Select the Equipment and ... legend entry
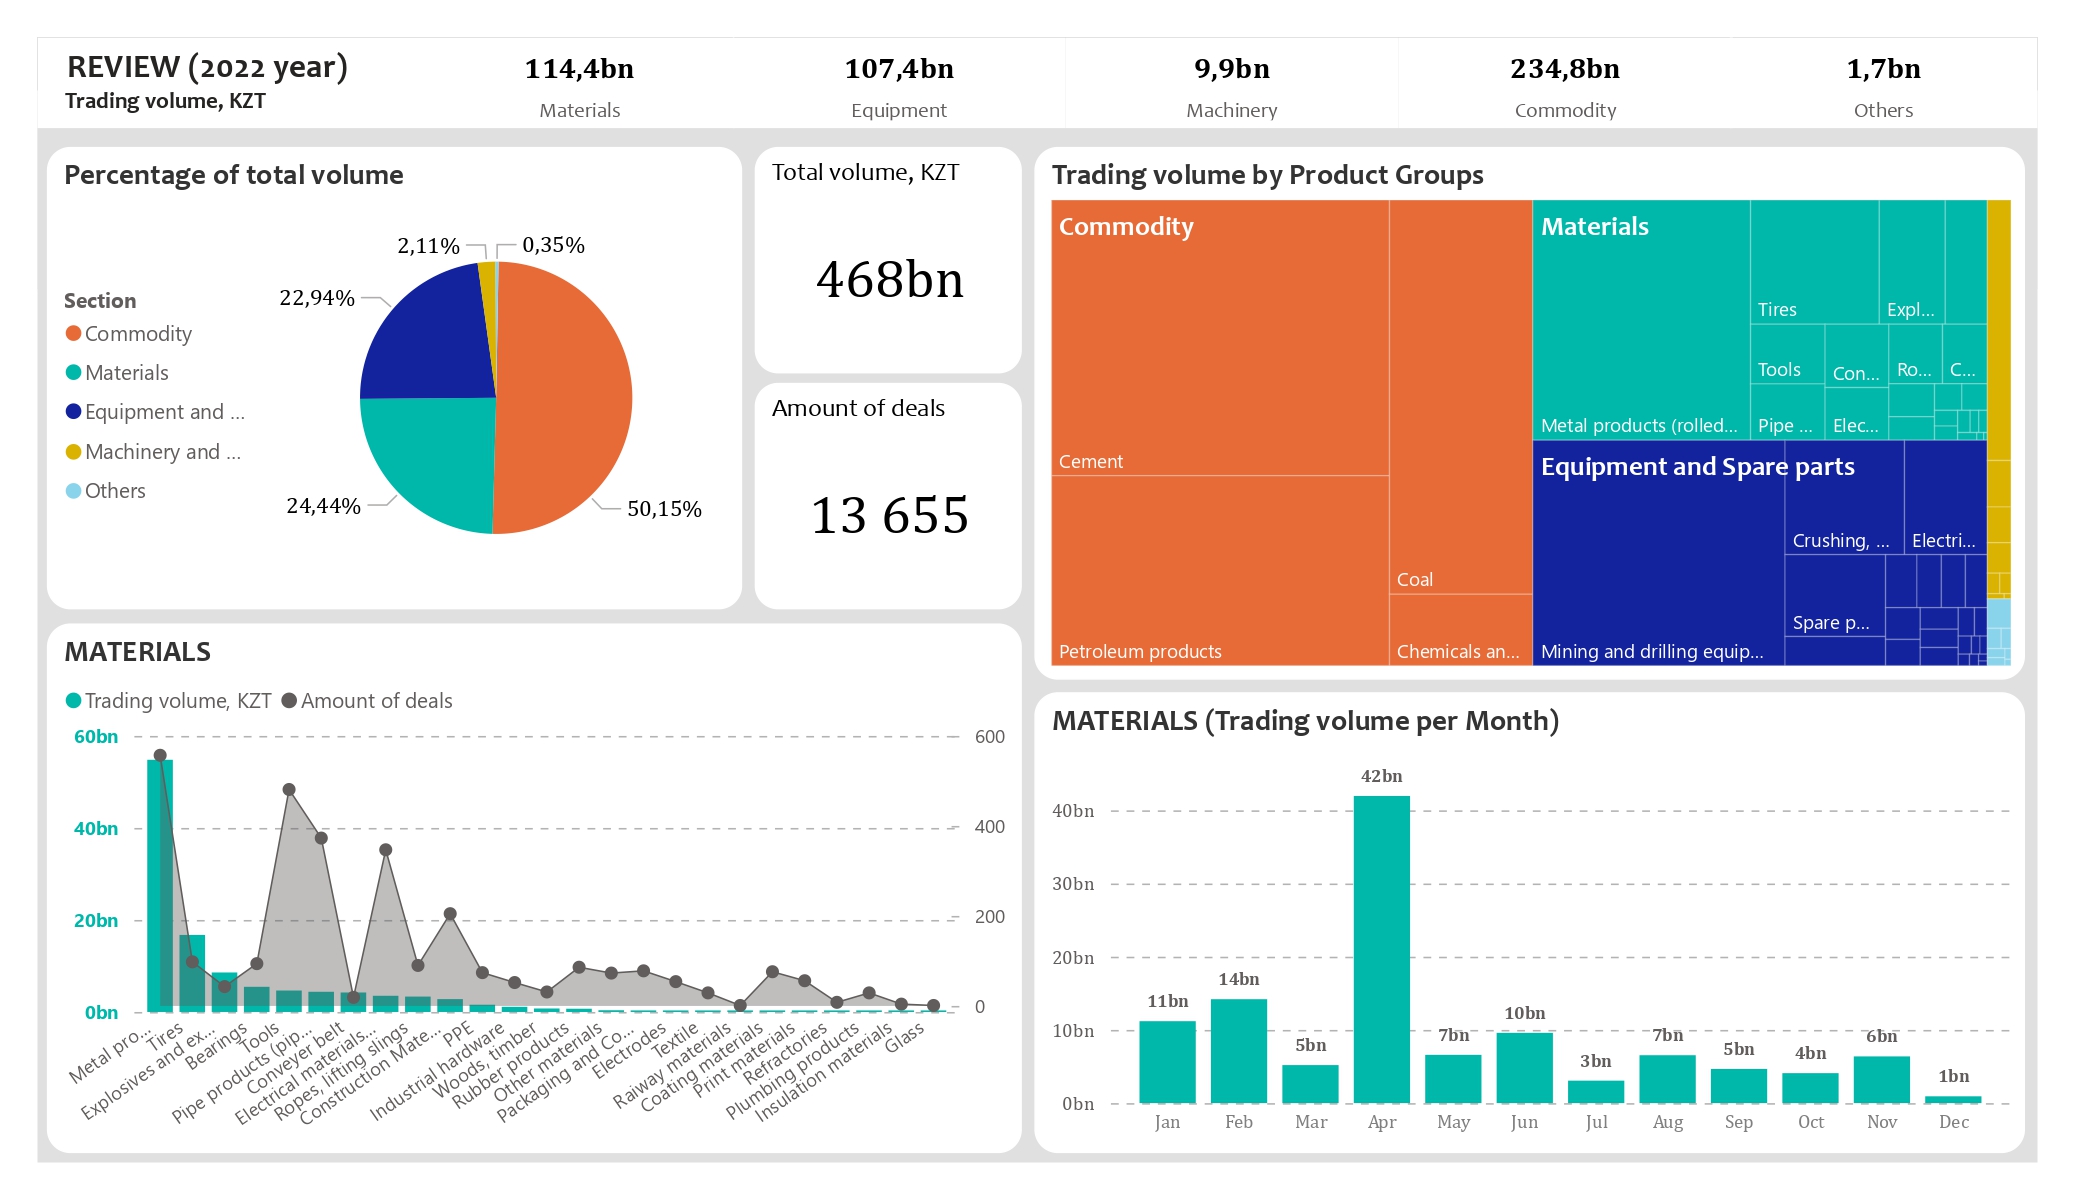Image resolution: width=2075 pixels, height=1200 pixels. (155, 411)
